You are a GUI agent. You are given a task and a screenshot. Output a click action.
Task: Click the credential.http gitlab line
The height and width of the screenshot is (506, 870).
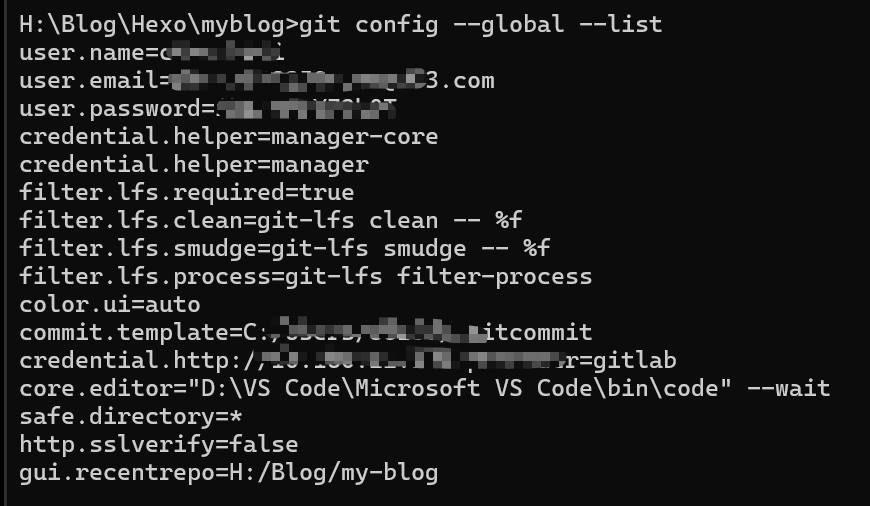348,360
